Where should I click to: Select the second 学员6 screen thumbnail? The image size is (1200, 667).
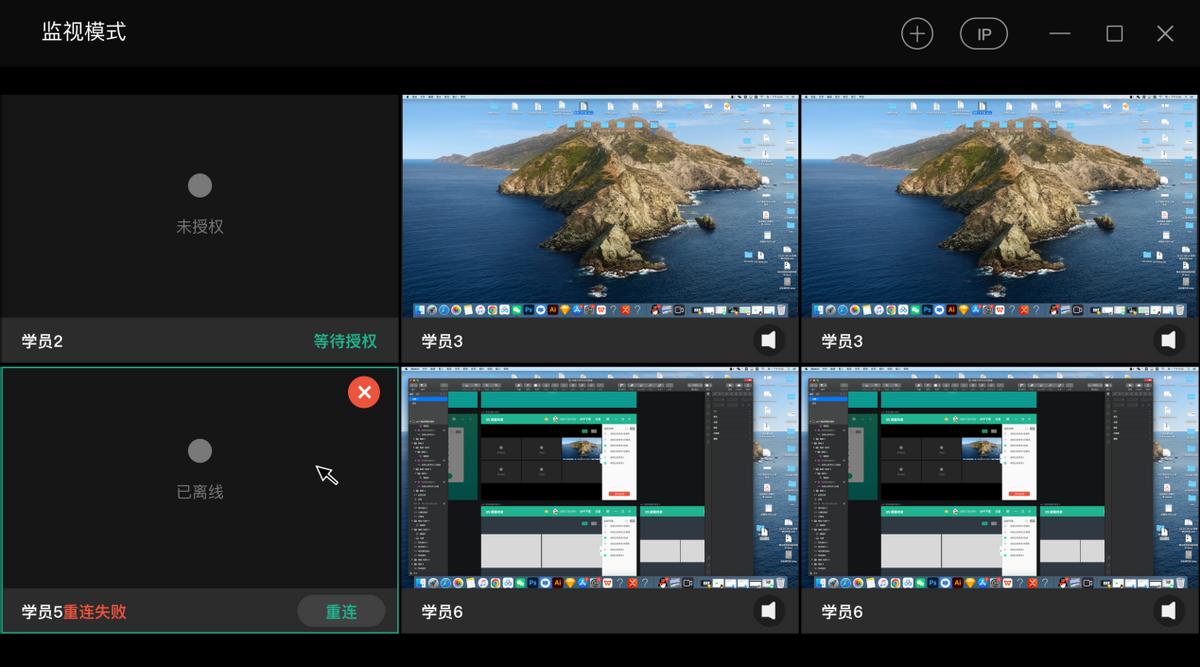(1000, 478)
